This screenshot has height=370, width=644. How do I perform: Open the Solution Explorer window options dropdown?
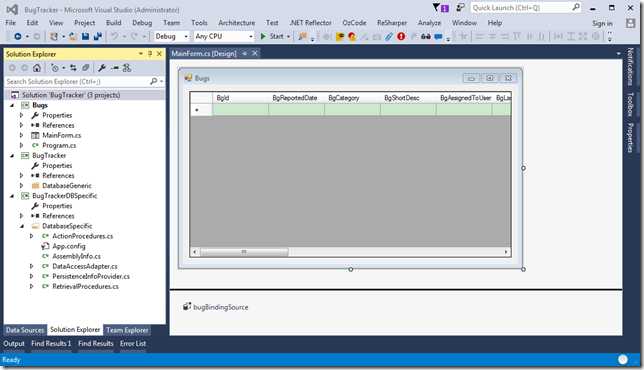coord(141,54)
